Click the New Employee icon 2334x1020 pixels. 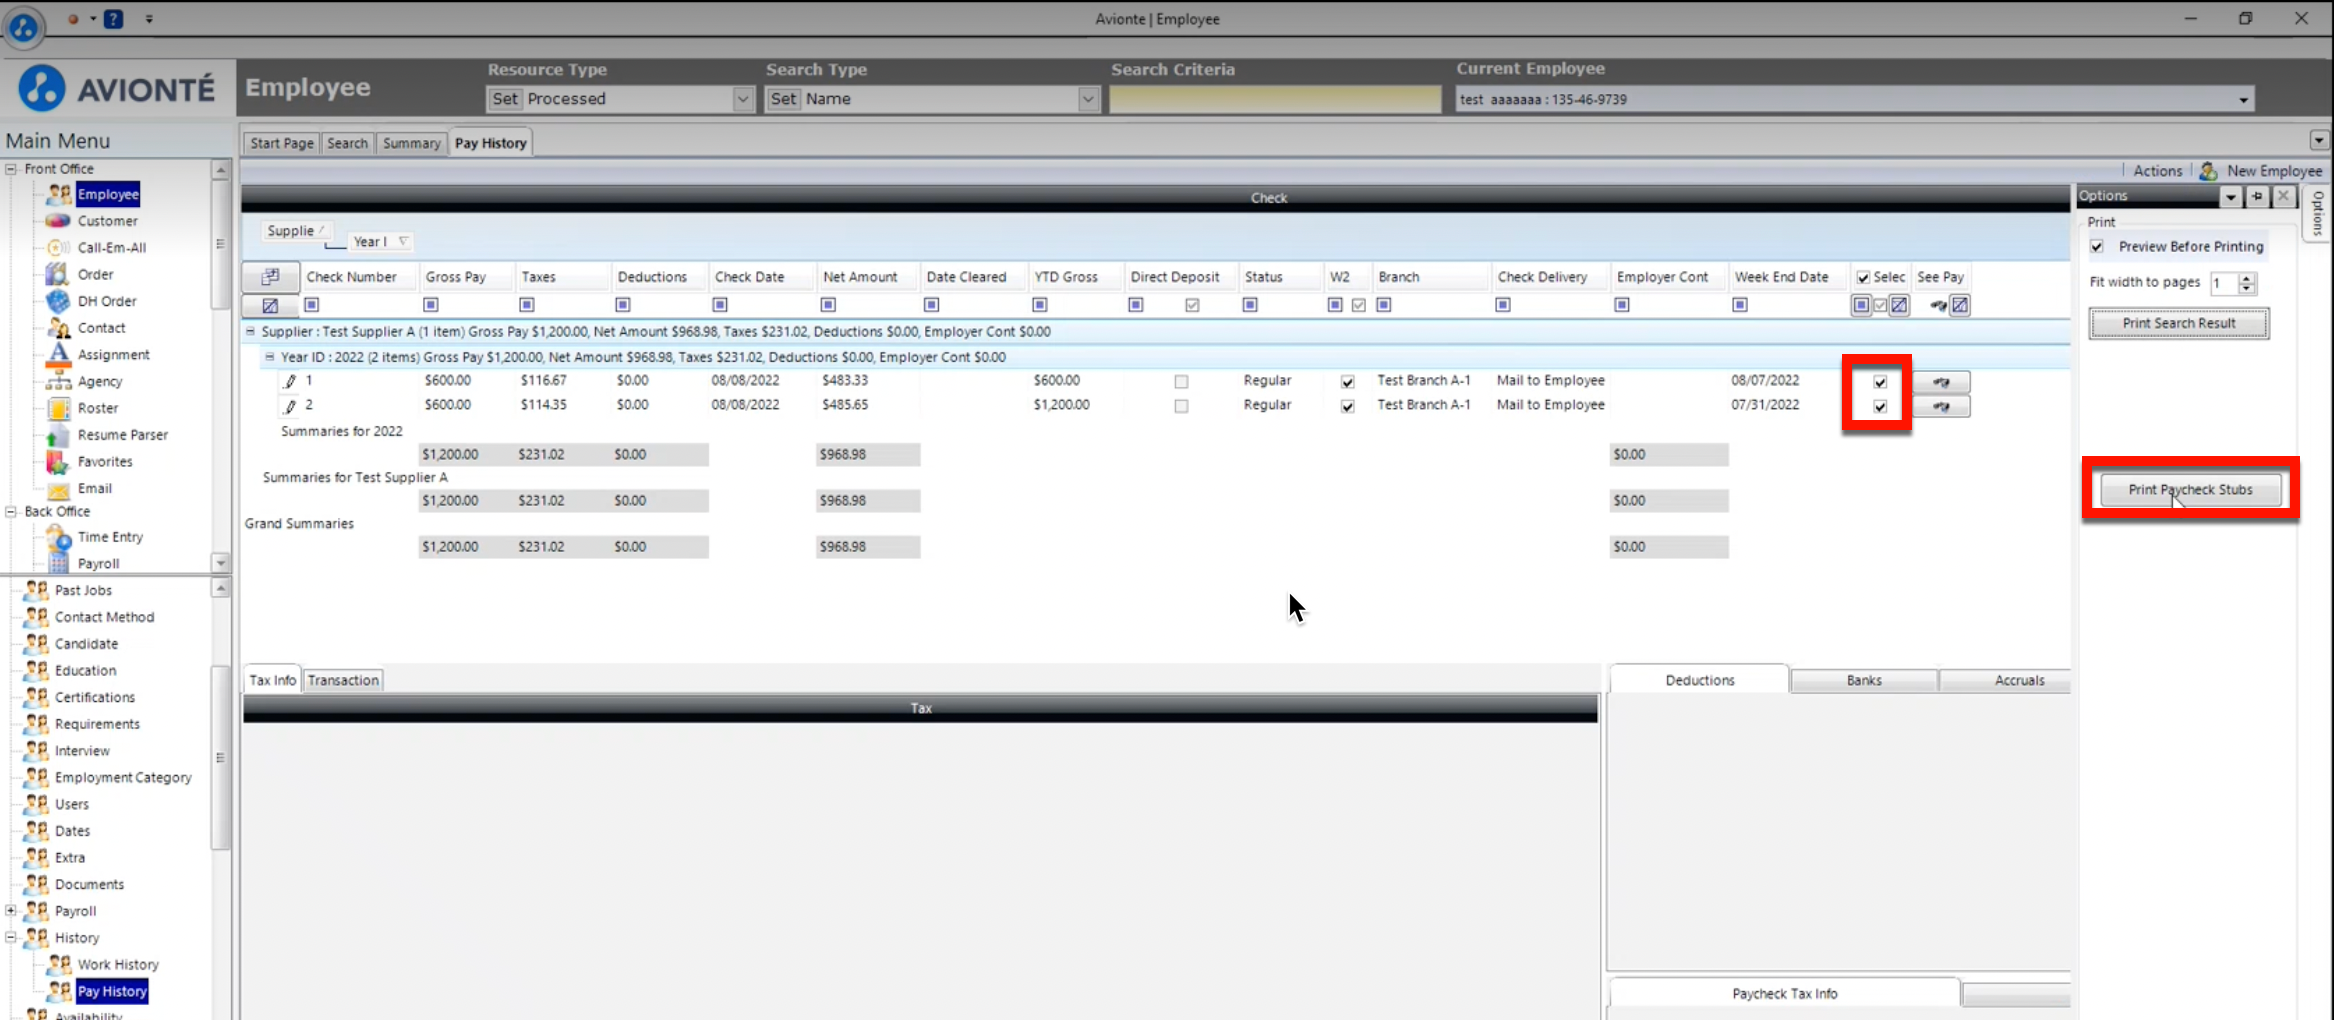[x=2208, y=171]
